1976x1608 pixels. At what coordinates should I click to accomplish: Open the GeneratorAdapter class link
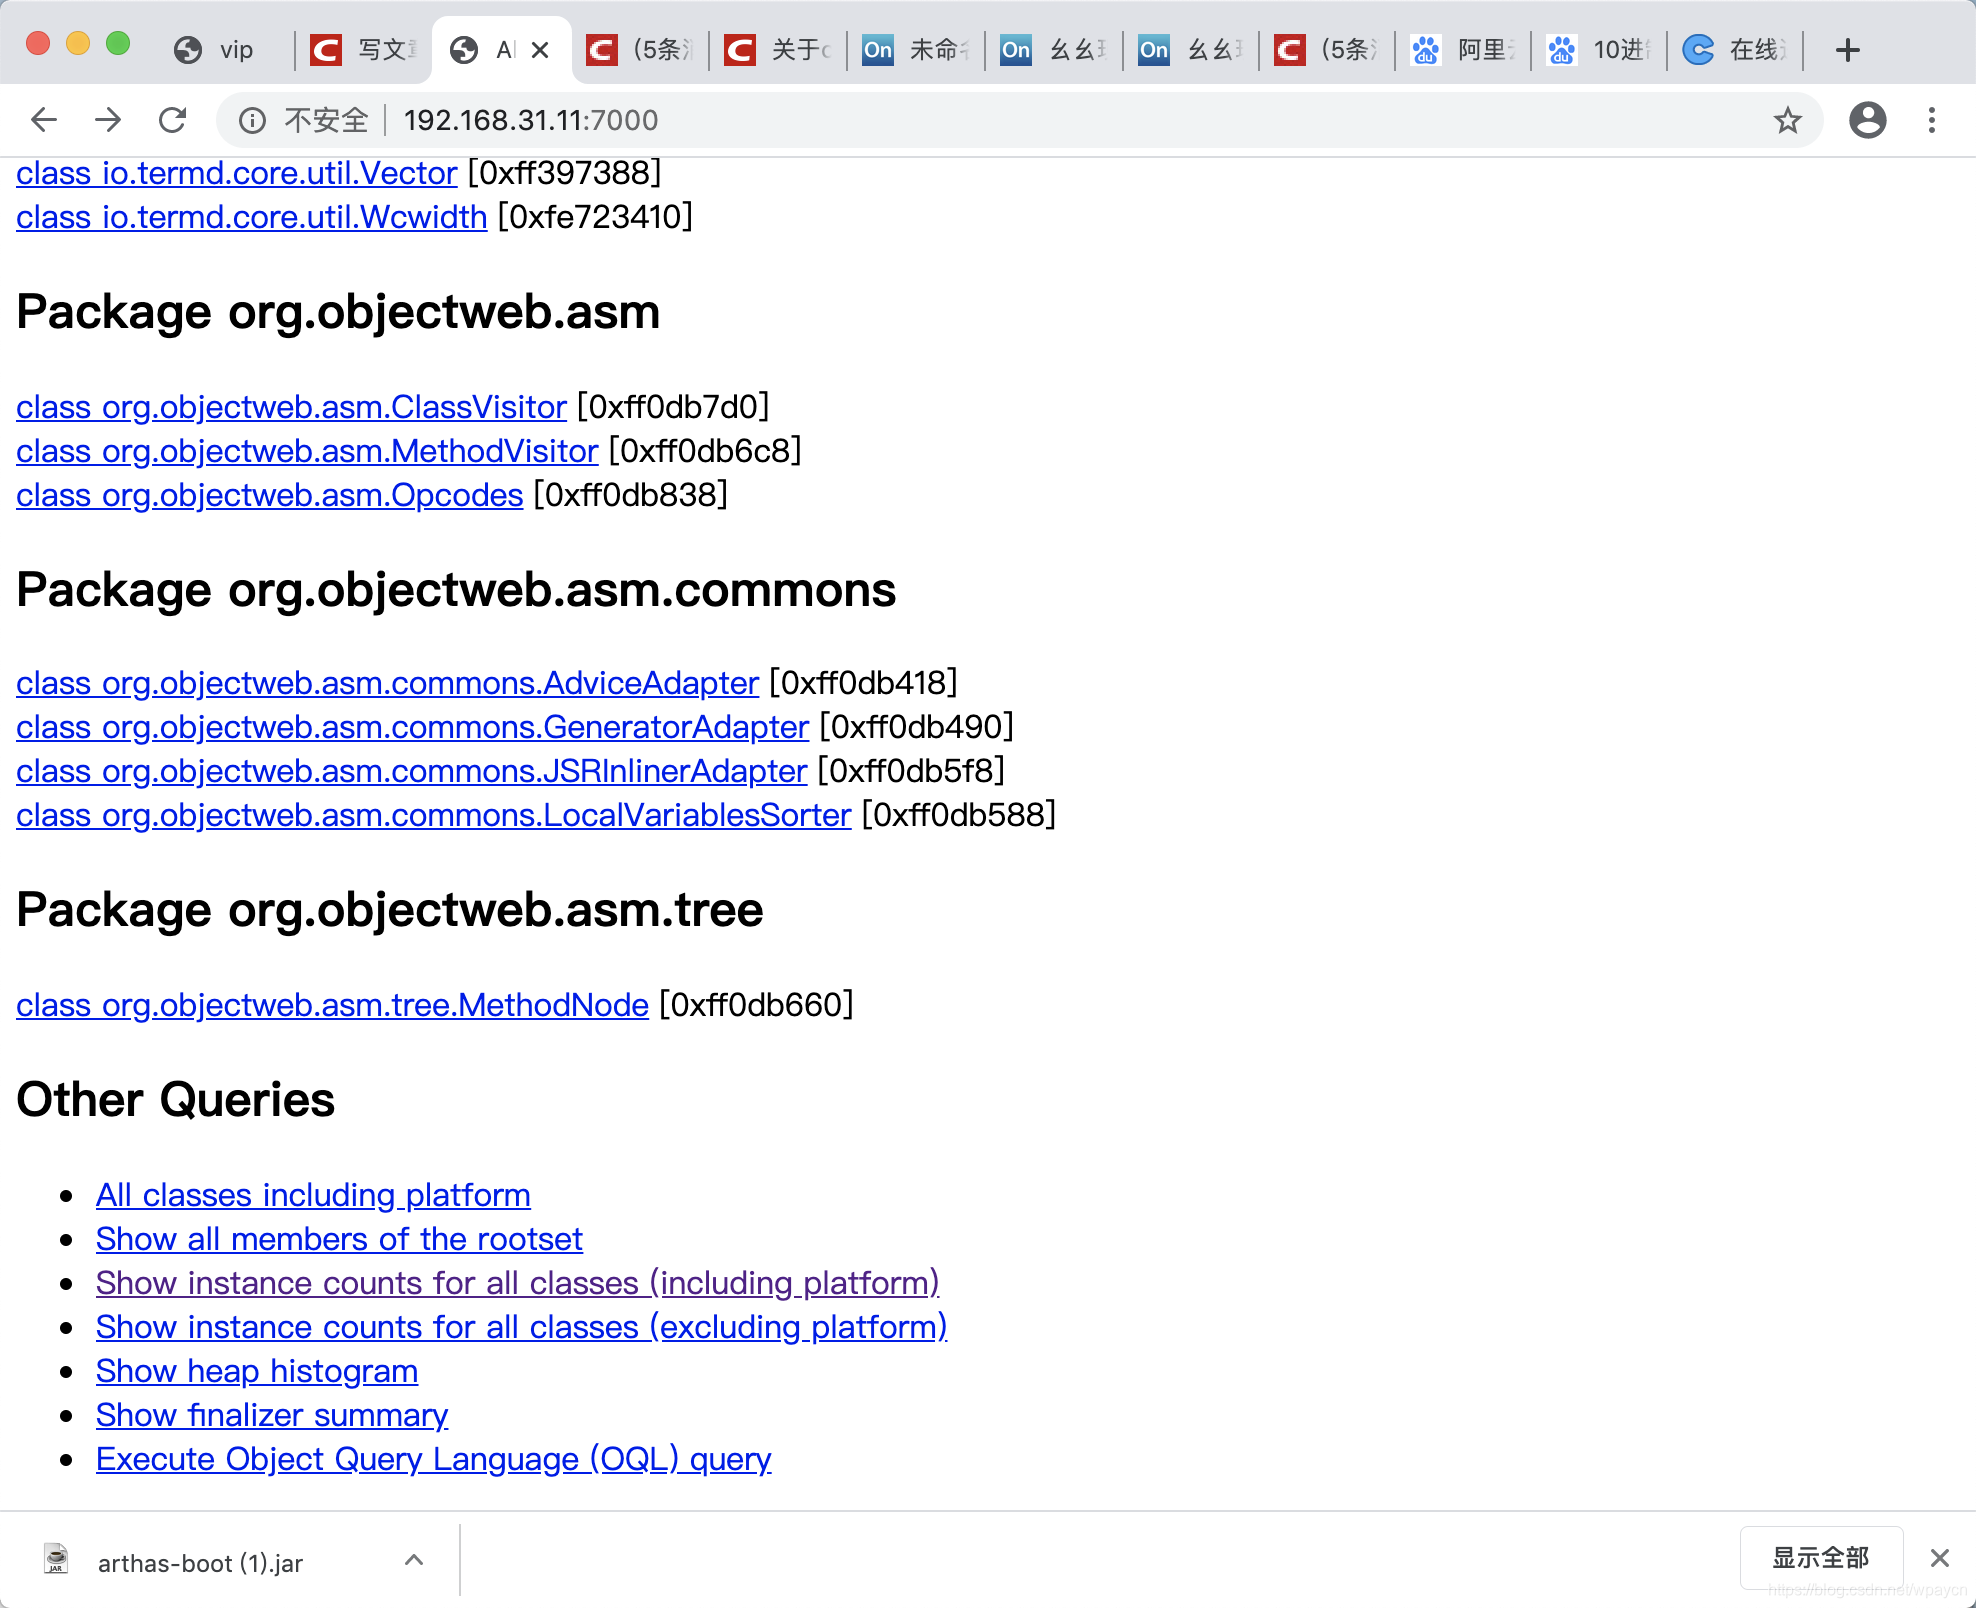(x=413, y=727)
